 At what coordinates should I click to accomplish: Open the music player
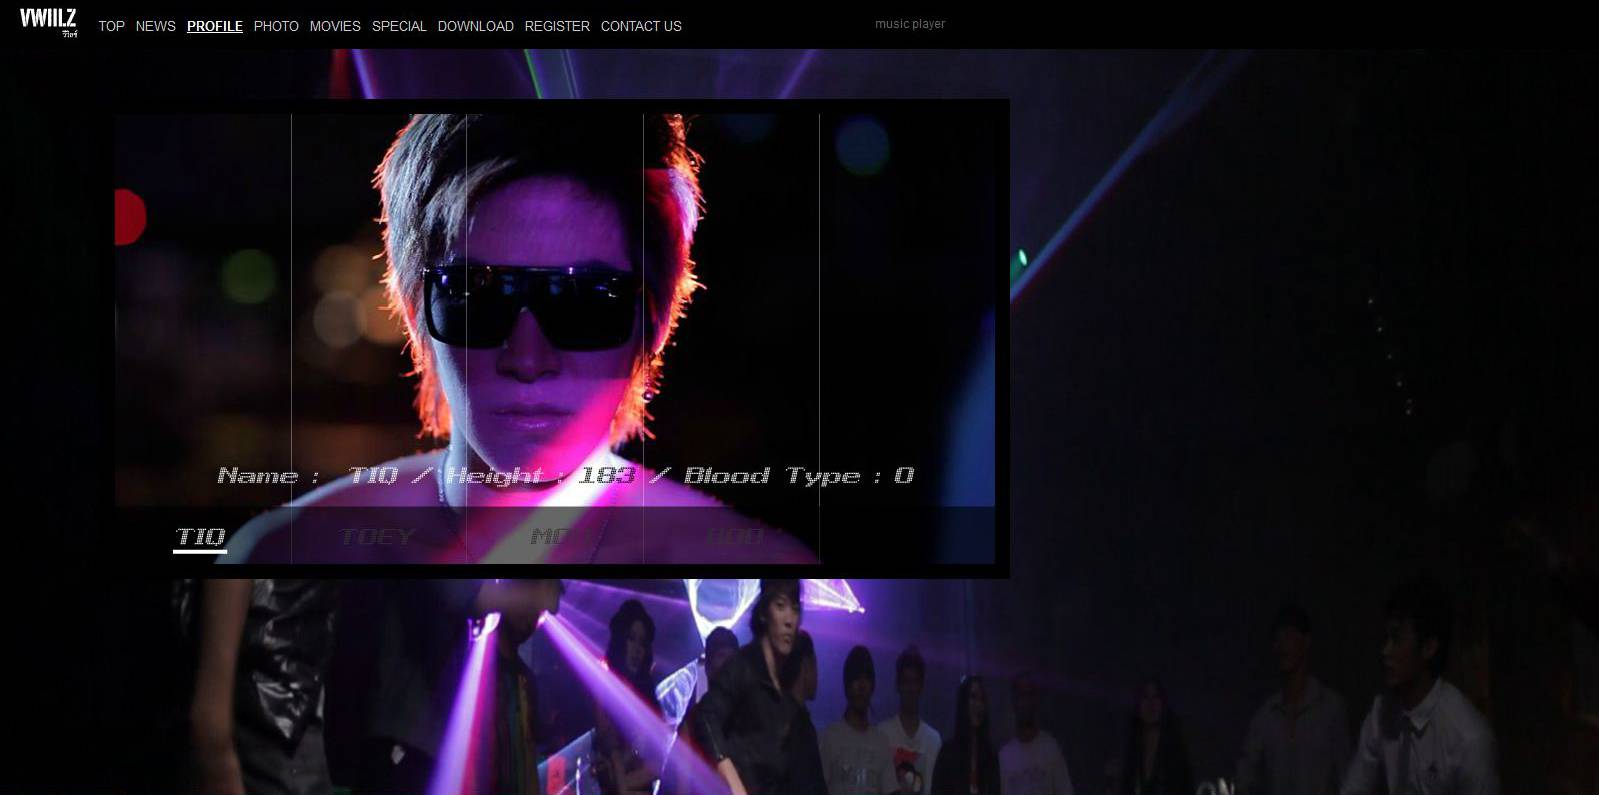pyautogui.click(x=909, y=24)
